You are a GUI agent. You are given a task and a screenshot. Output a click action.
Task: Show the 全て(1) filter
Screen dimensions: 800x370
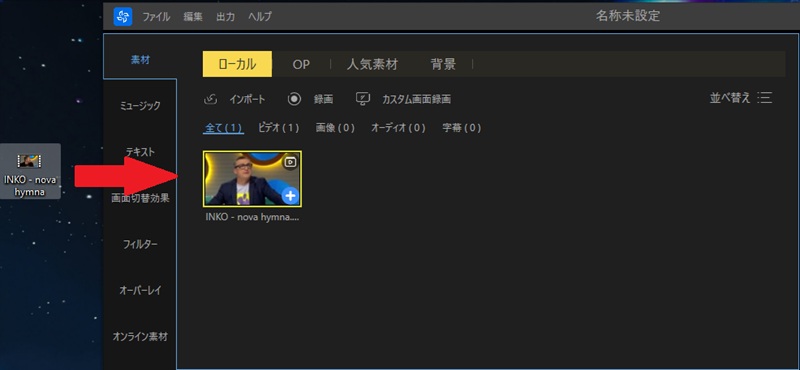223,128
